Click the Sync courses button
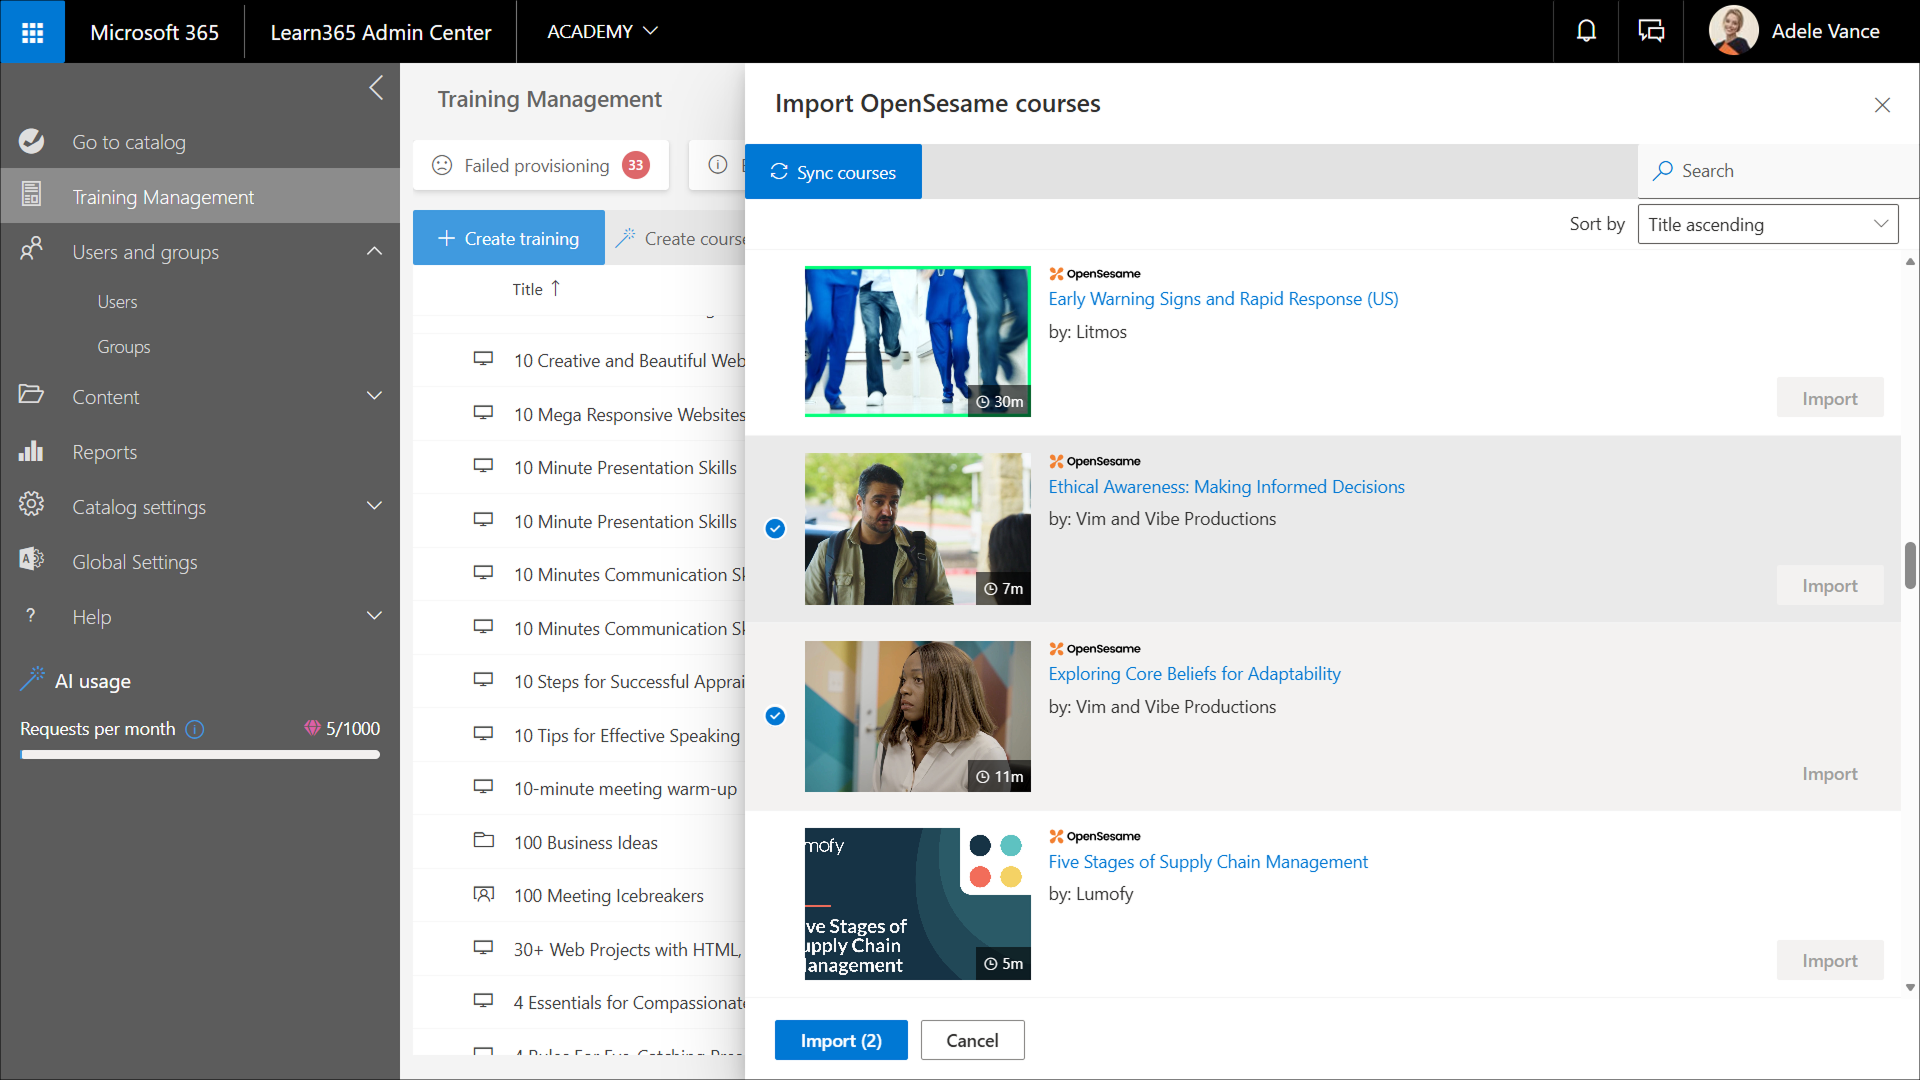 [833, 172]
